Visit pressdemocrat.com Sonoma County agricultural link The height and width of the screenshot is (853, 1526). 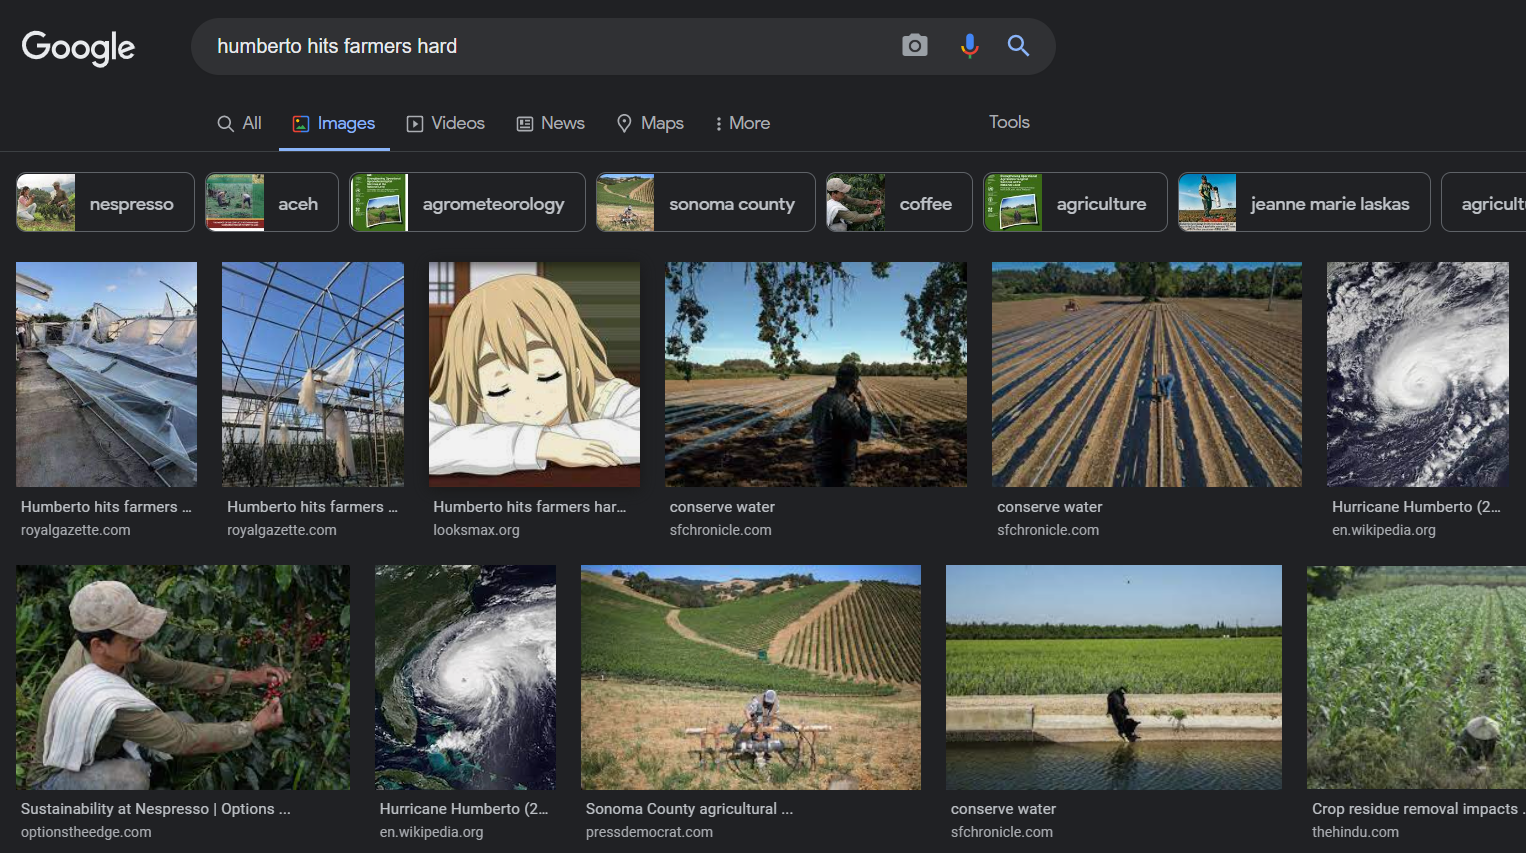[689, 809]
